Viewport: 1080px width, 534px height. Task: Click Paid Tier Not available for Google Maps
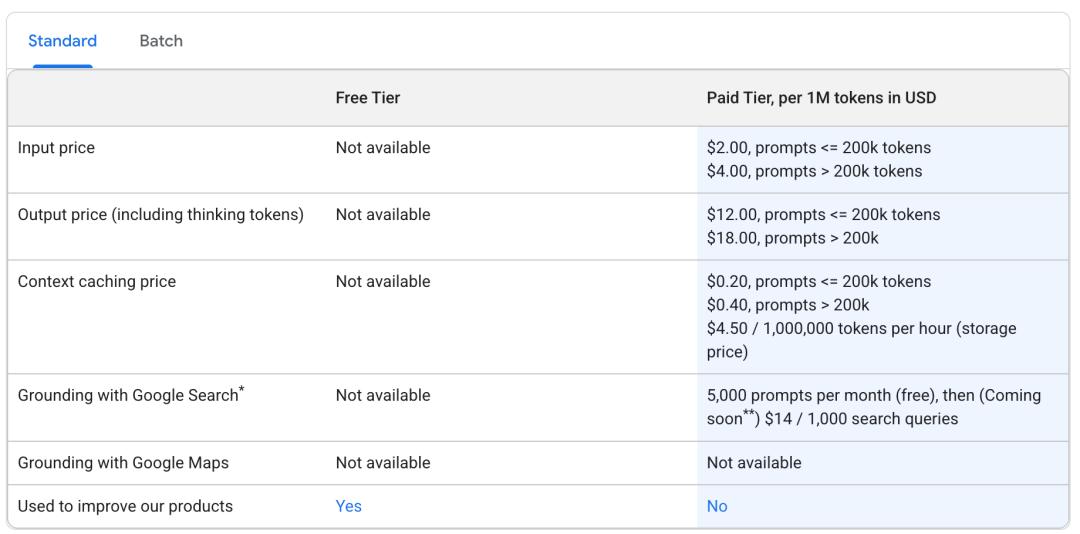click(x=753, y=463)
